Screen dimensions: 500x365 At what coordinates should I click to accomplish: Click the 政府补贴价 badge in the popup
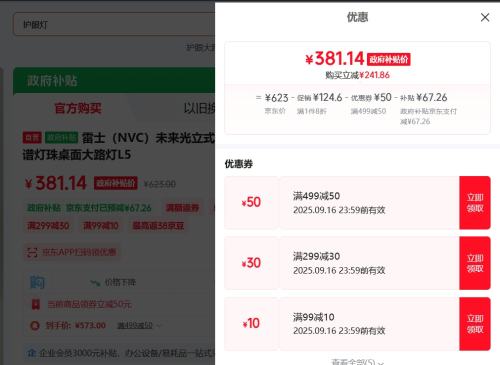389,60
